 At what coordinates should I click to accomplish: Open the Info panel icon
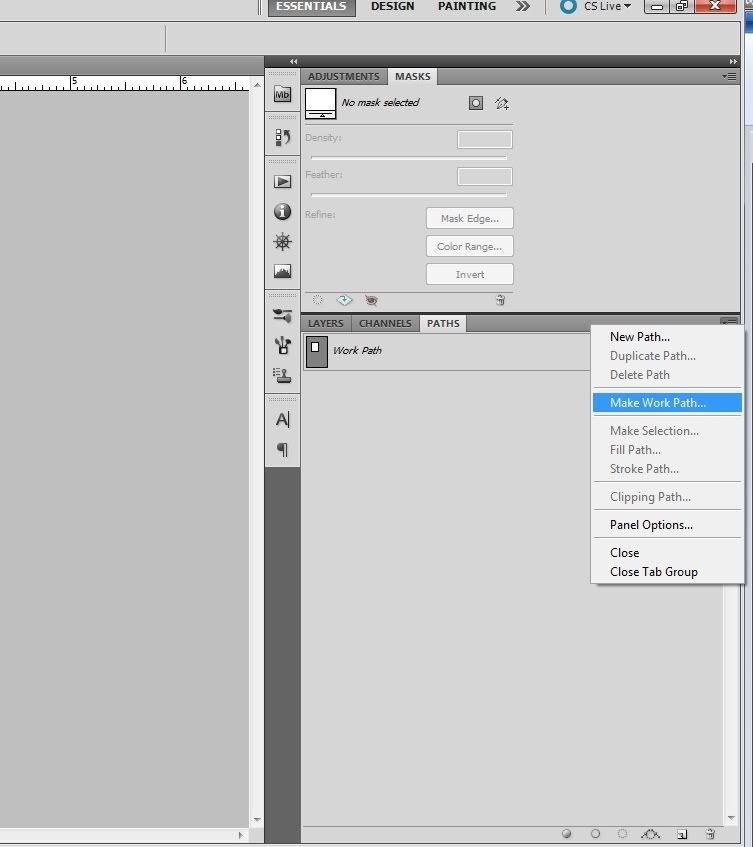pos(282,211)
